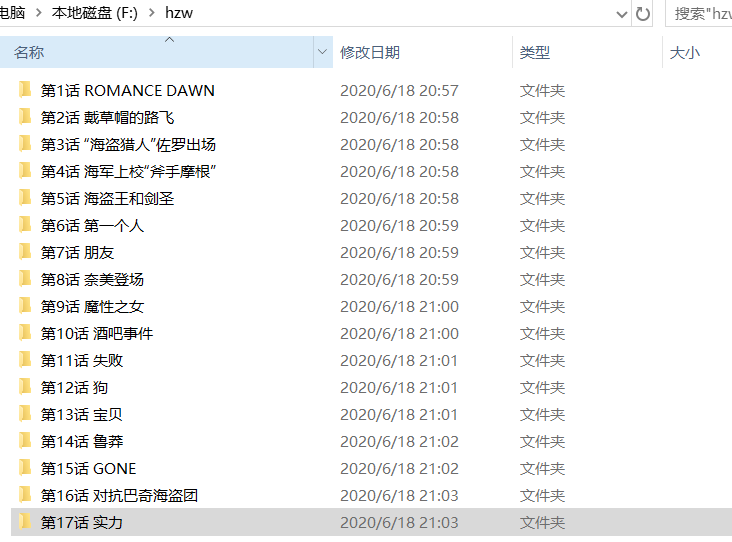Click the folder icon of the 第3话 佐罗出场 row
This screenshot has height=542, width=732.
pyautogui.click(x=25, y=144)
